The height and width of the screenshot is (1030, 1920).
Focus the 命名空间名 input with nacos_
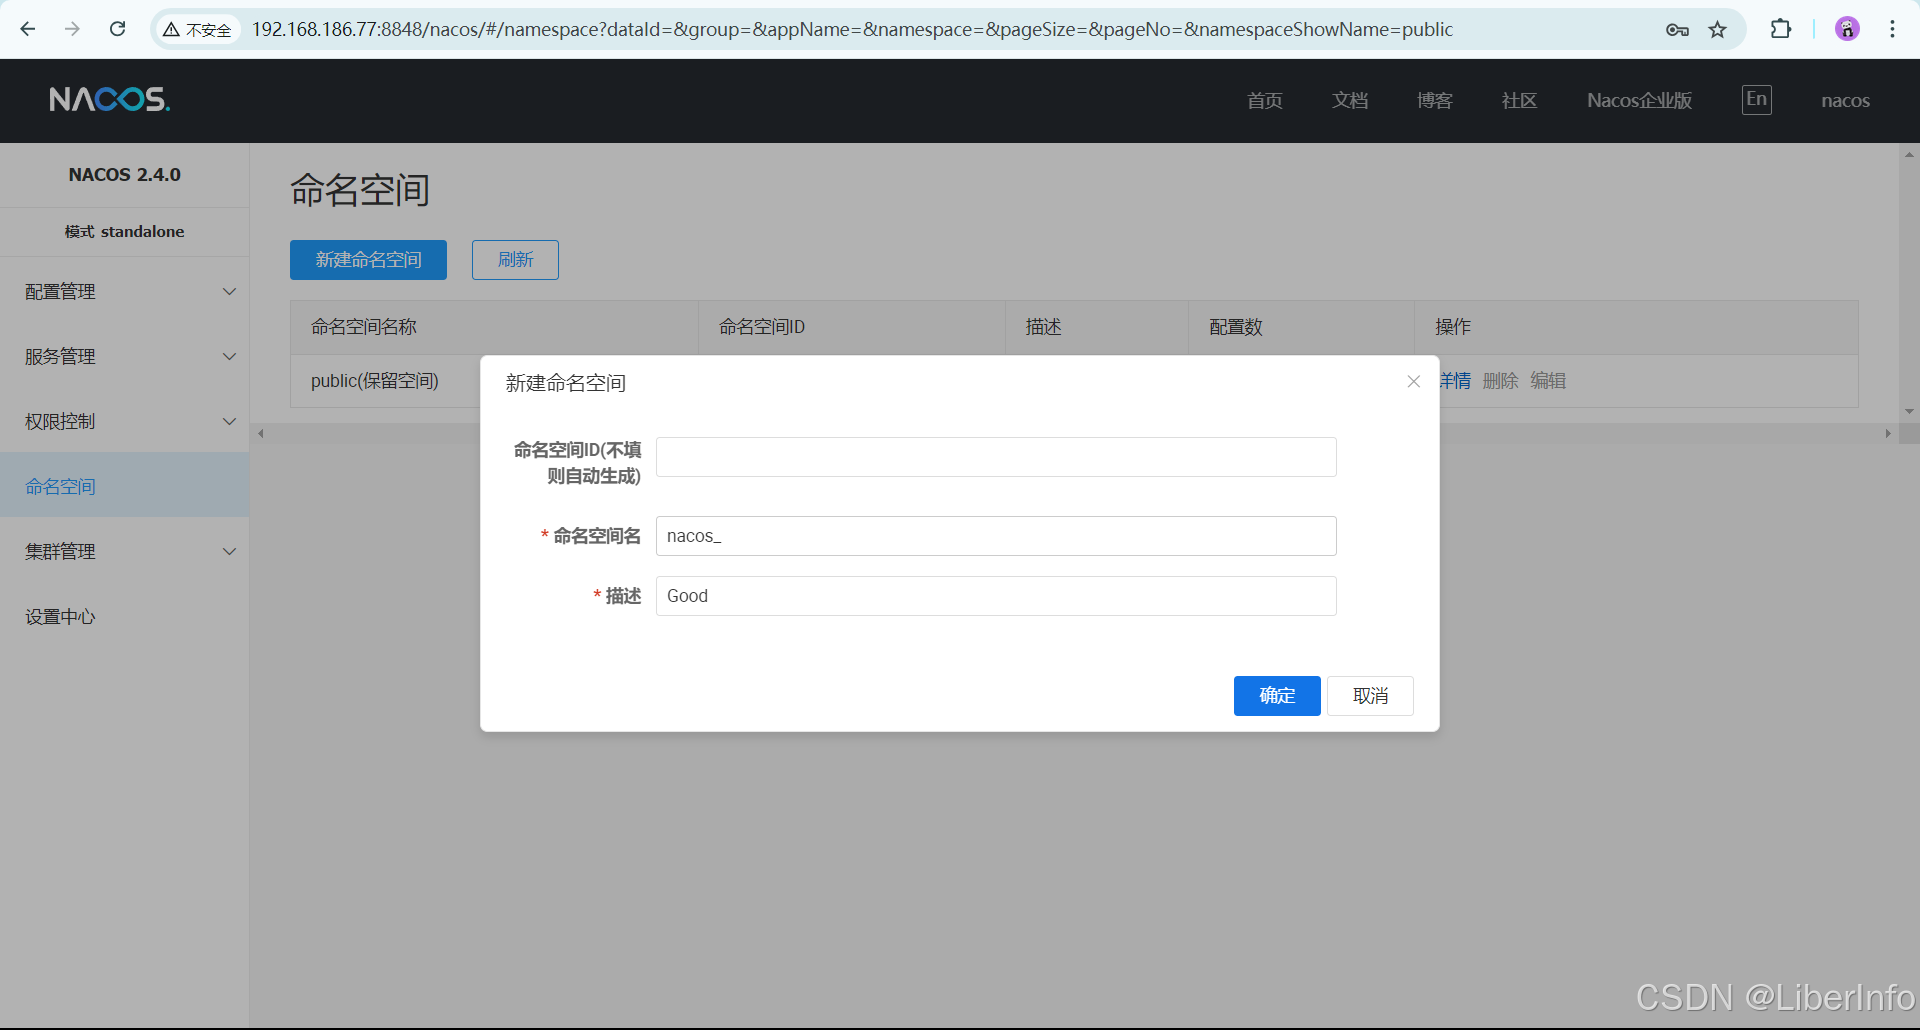[996, 536]
